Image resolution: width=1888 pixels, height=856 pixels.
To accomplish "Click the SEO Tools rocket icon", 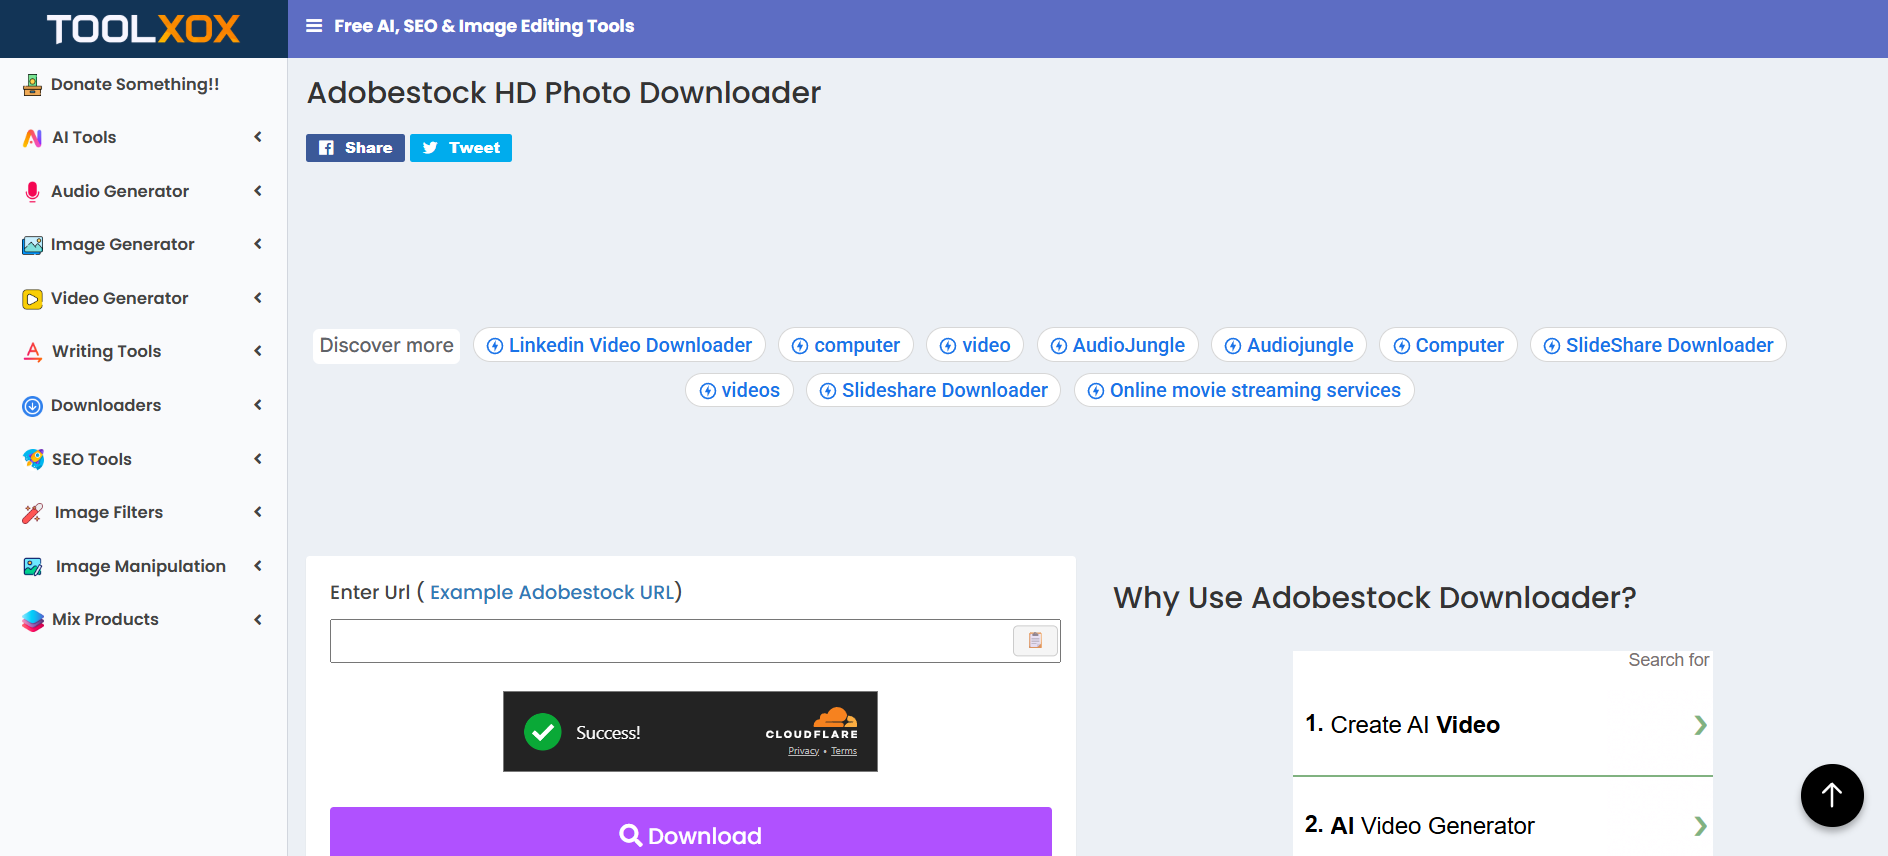I will 32,459.
